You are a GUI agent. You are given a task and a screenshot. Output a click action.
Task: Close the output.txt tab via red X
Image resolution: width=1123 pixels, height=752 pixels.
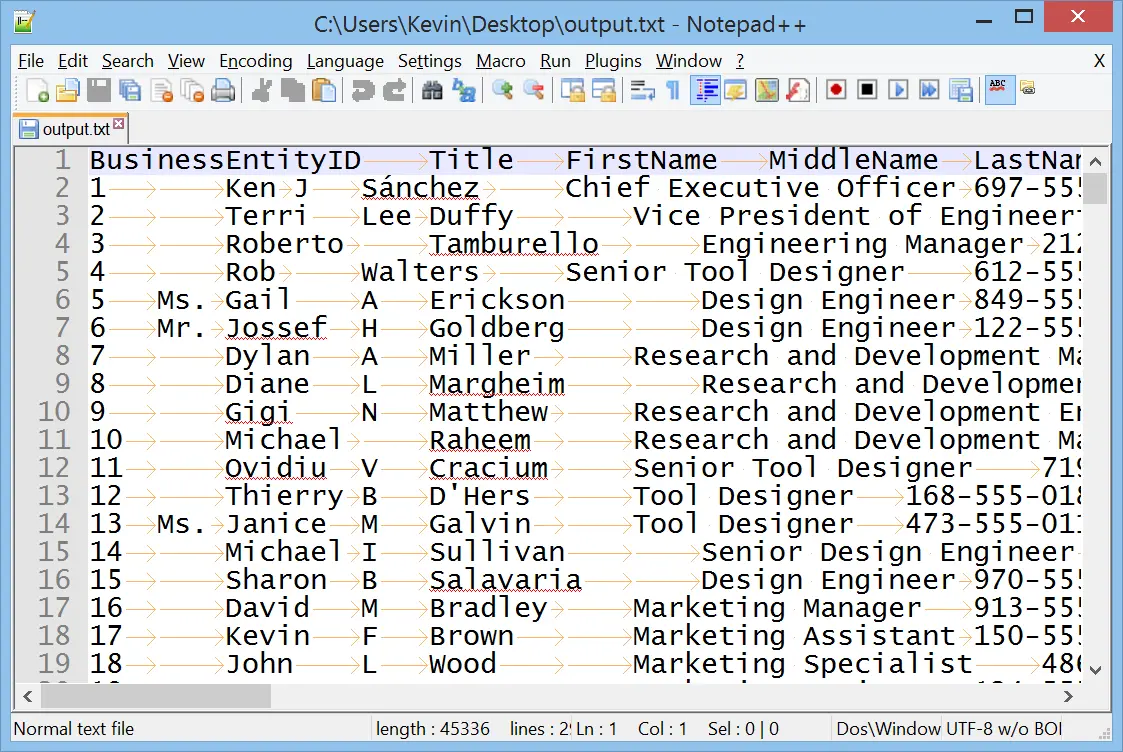coord(119,124)
